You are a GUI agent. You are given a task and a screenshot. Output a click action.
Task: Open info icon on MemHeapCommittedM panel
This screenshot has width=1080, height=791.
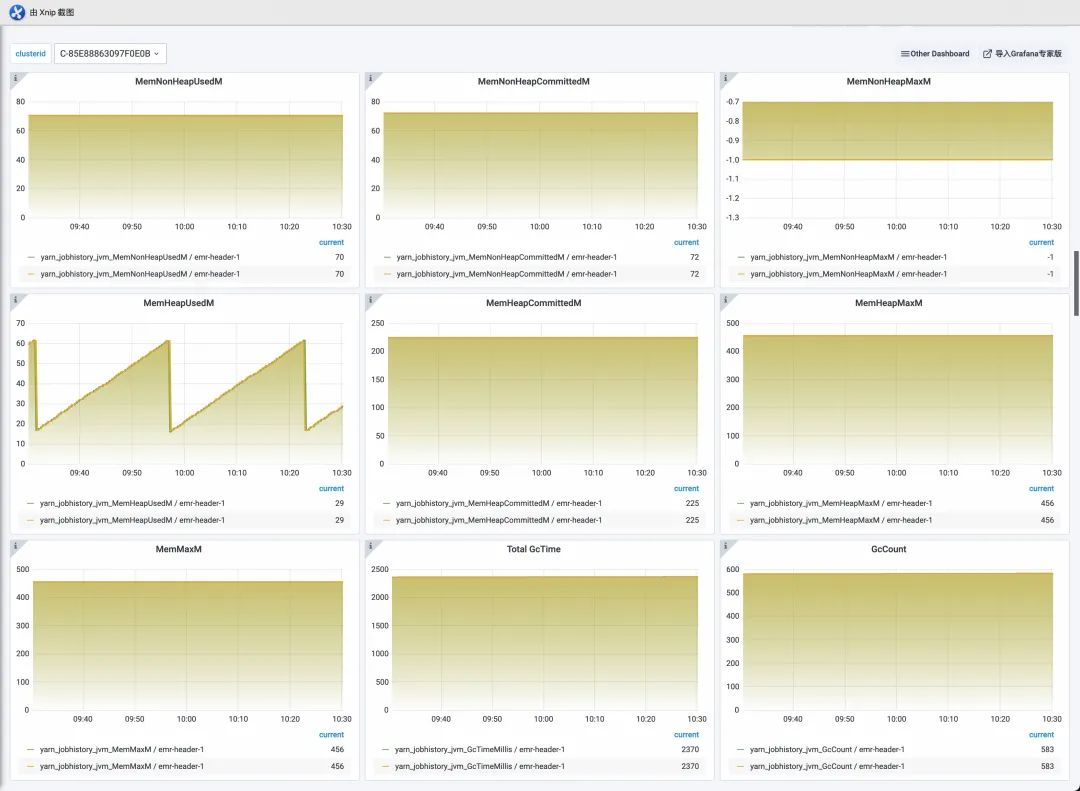[x=371, y=300]
